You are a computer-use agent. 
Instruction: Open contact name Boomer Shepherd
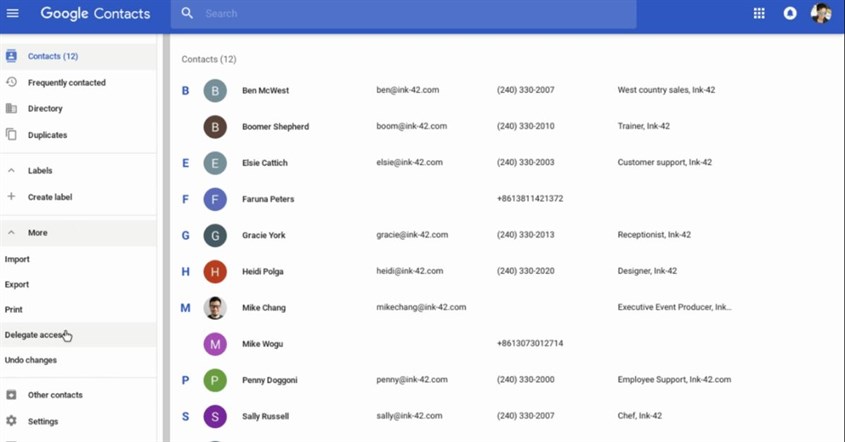[x=275, y=127]
